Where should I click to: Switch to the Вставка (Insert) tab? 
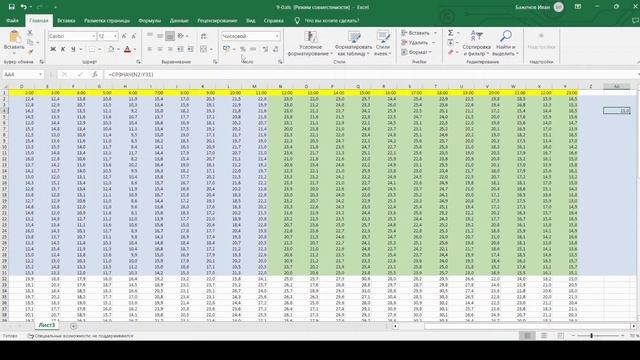click(x=66, y=20)
